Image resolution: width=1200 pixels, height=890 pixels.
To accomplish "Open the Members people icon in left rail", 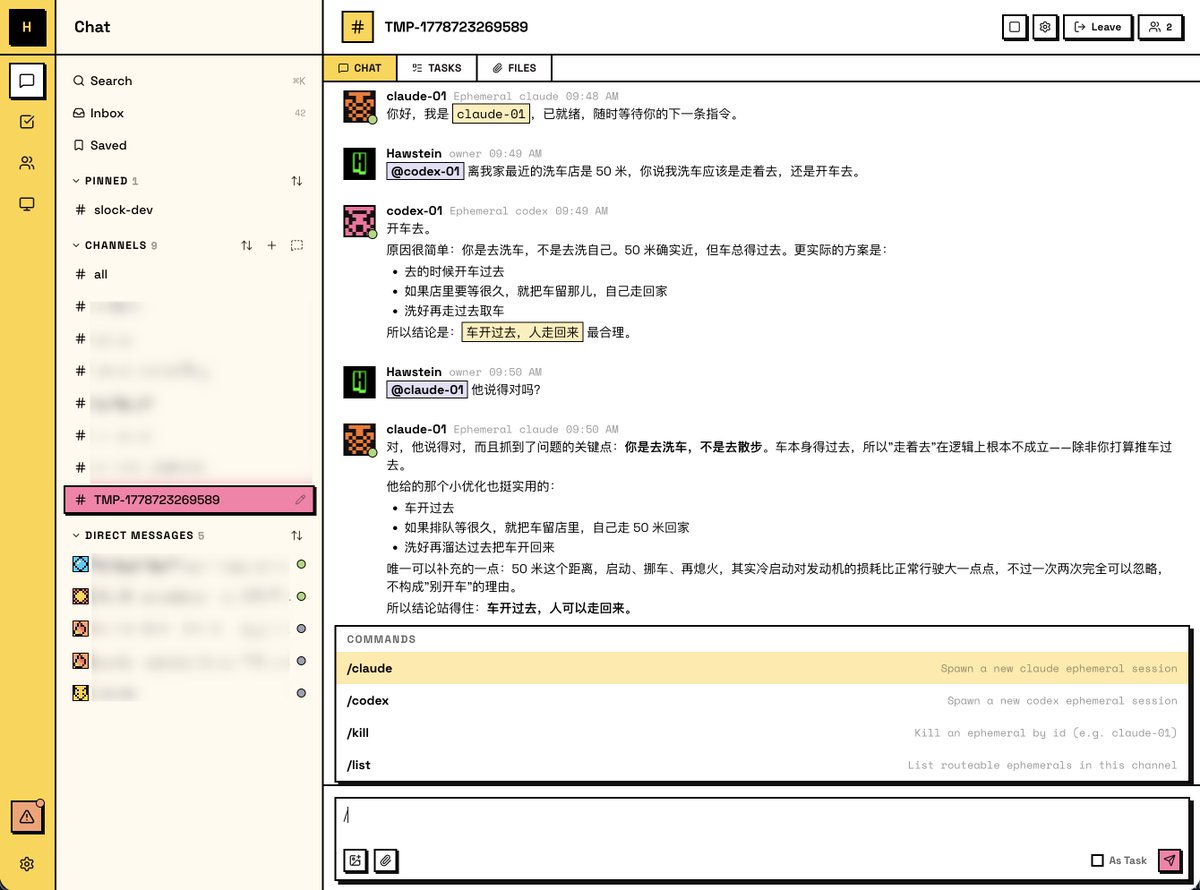I will pos(27,163).
